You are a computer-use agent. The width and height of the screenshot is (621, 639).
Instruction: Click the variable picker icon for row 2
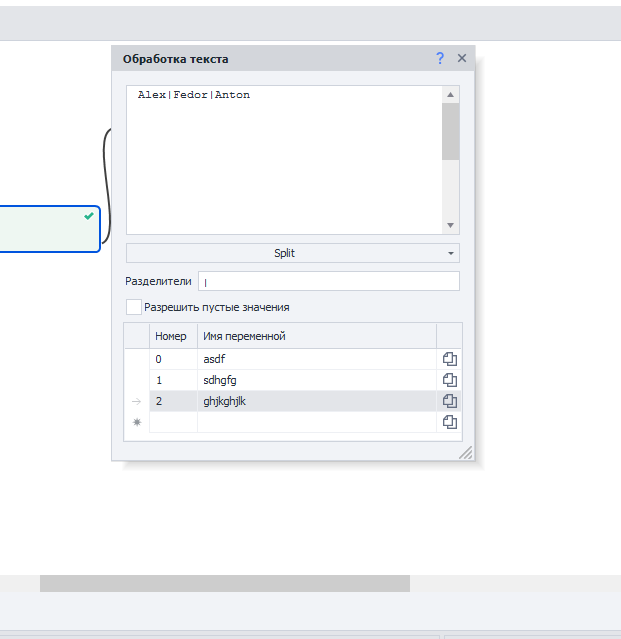(449, 401)
